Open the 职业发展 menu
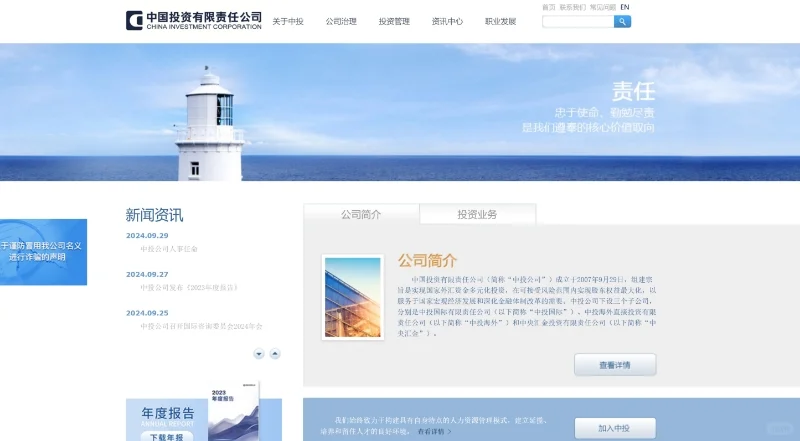Screen dimensions: 800x441 [501, 21]
